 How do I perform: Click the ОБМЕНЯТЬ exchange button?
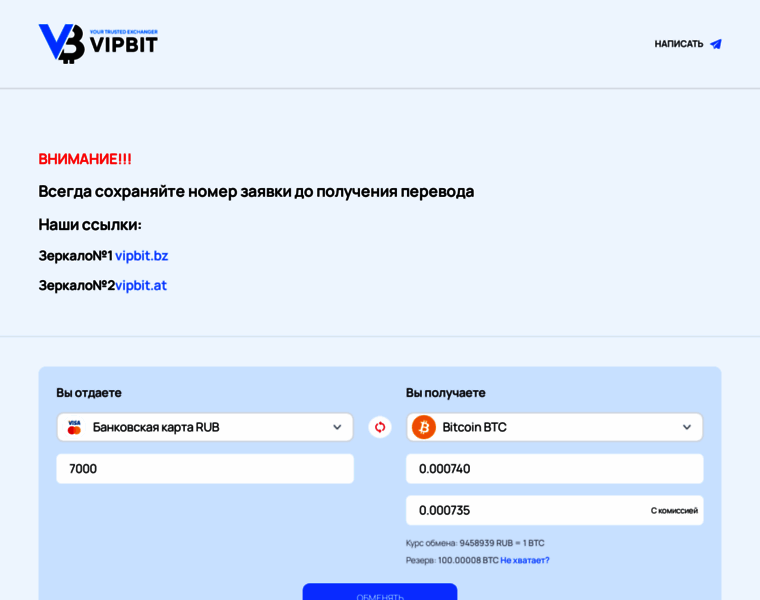click(380, 592)
